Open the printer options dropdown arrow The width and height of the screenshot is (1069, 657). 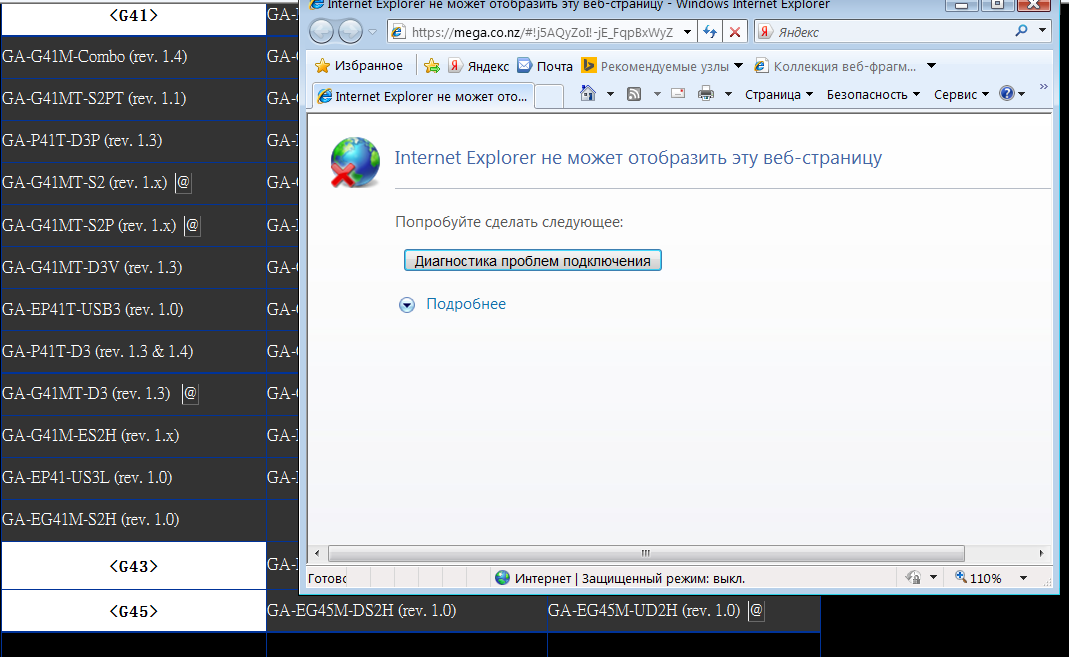tap(728, 94)
